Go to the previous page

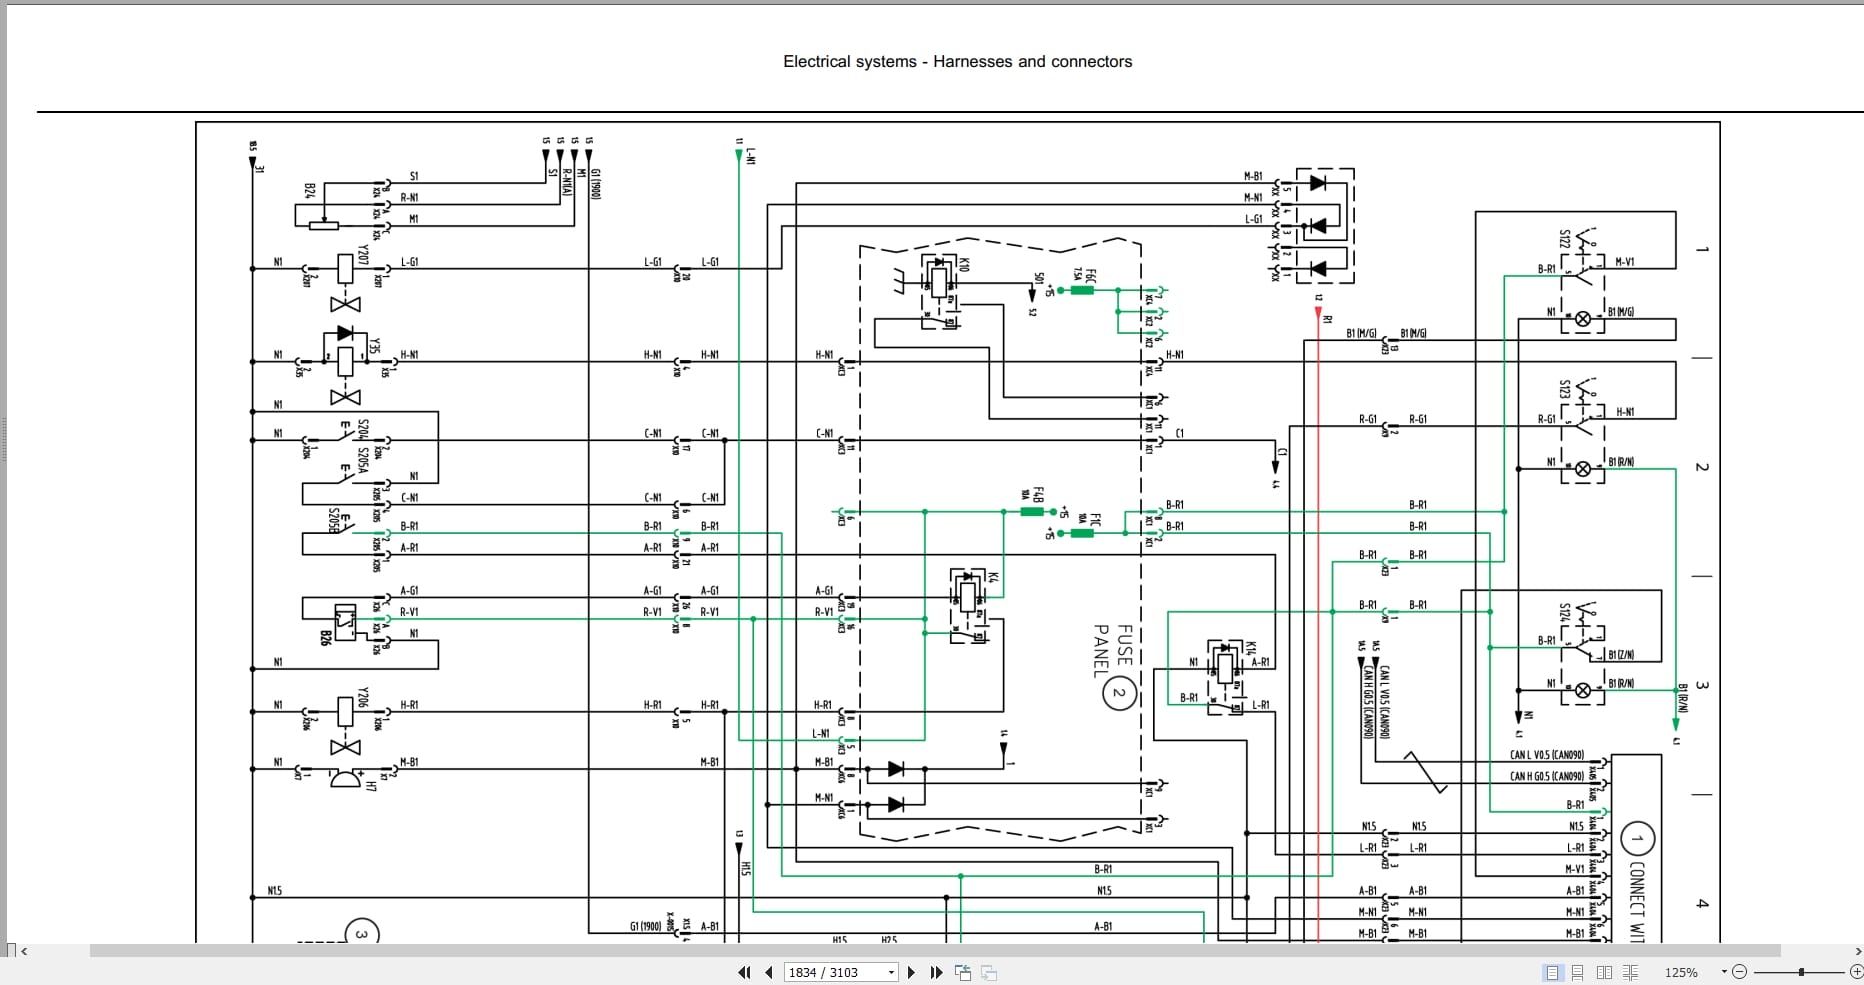769,972
